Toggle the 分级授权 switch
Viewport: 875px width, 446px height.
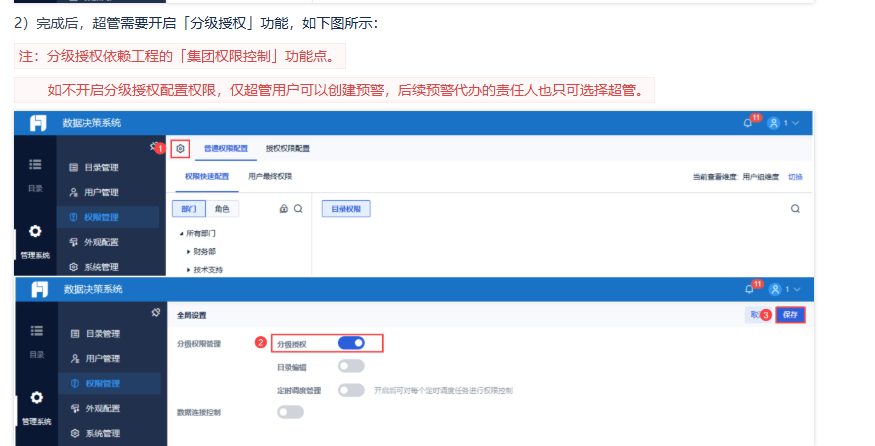click(351, 343)
